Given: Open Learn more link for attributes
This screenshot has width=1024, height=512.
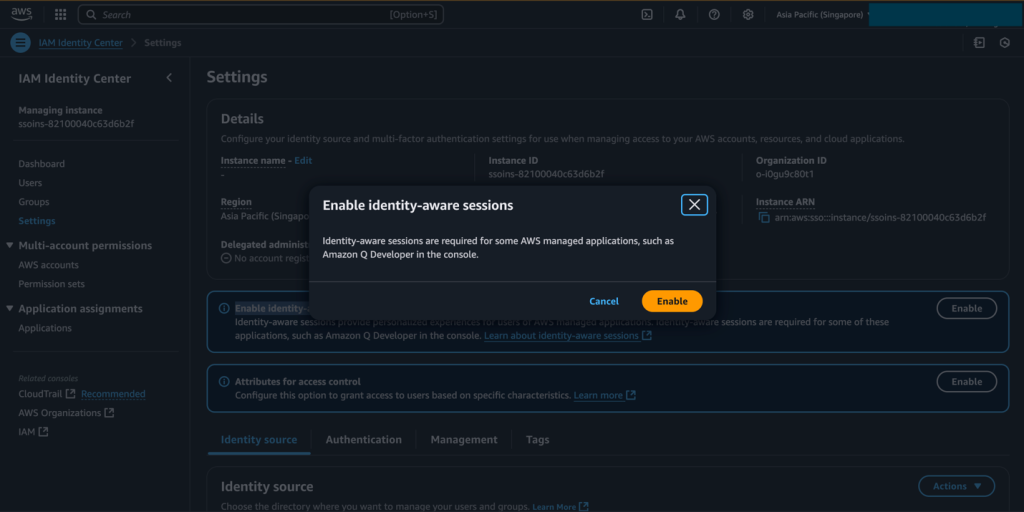Looking at the screenshot, I should point(605,395).
